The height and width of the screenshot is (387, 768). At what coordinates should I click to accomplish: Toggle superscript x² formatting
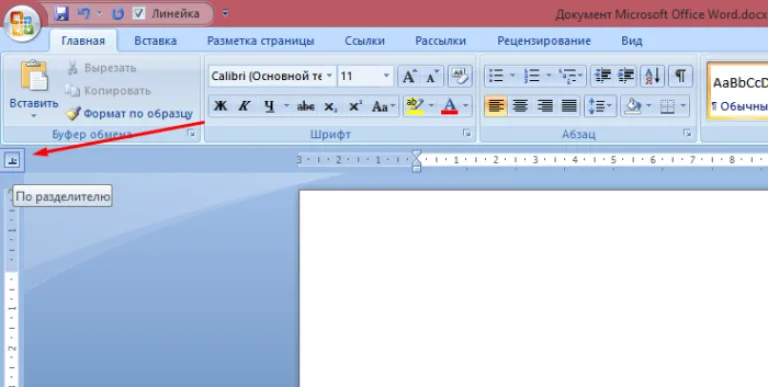pos(356,106)
